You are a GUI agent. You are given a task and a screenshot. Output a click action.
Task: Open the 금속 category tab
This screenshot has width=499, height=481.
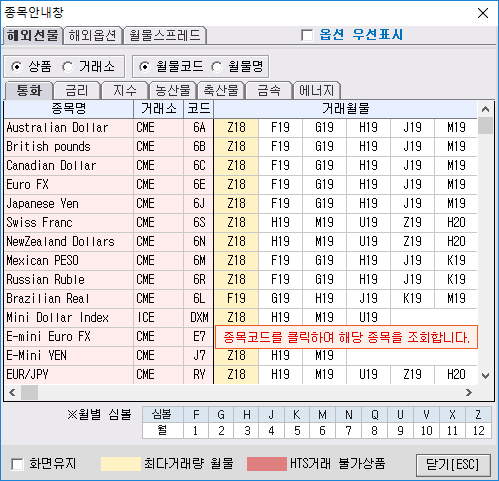coord(269,90)
